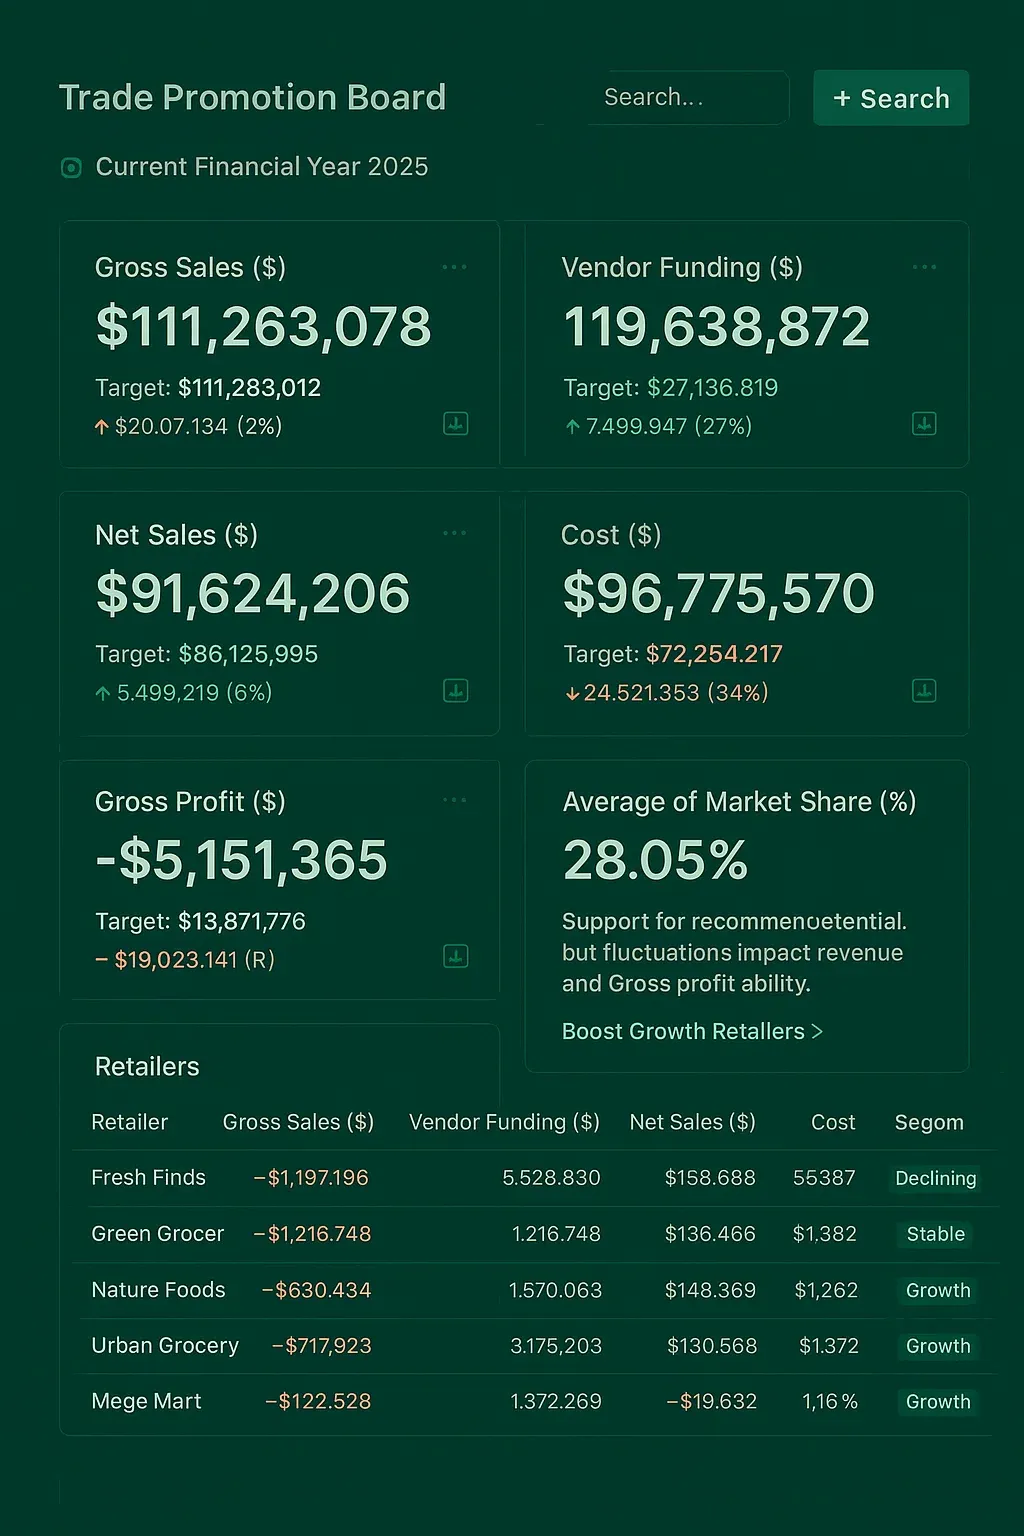The height and width of the screenshot is (1536, 1024).
Task: Click download icon on Gross Sales card
Action: point(456,424)
